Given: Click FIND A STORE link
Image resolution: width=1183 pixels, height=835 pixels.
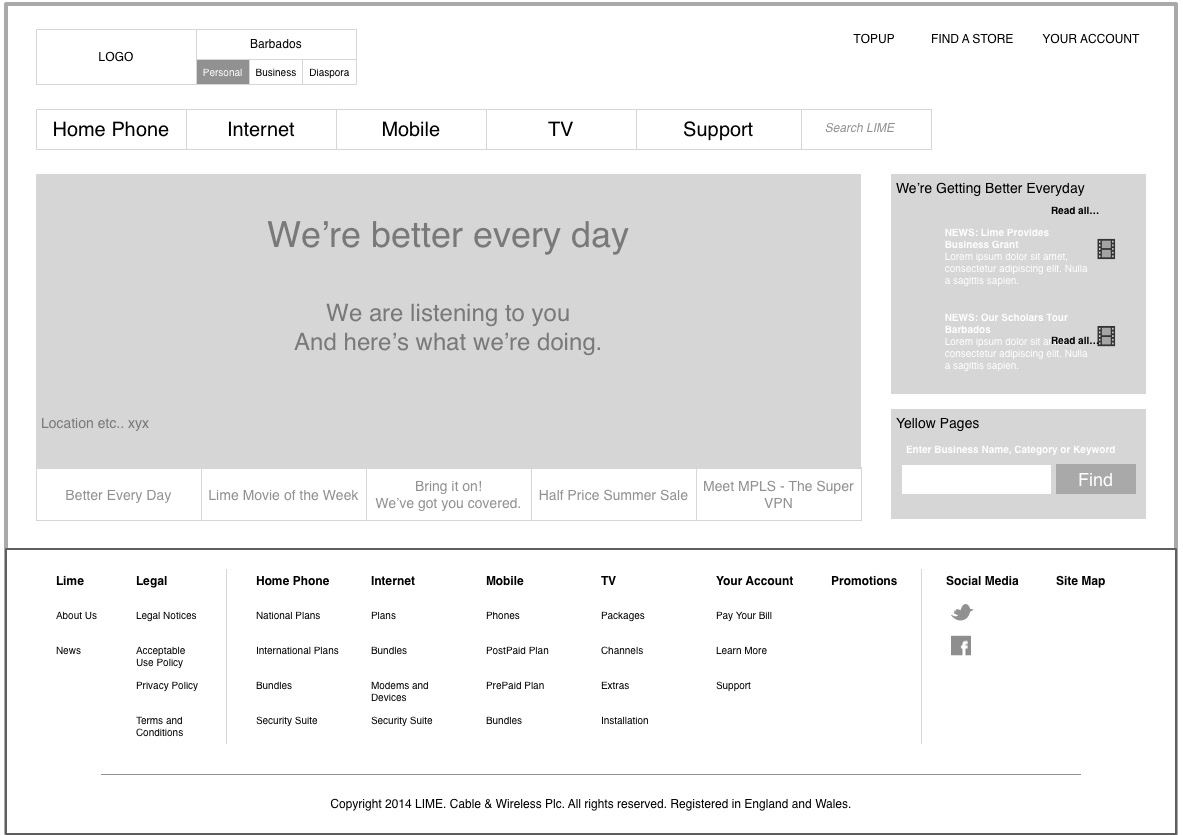Looking at the screenshot, I should click(x=972, y=38).
